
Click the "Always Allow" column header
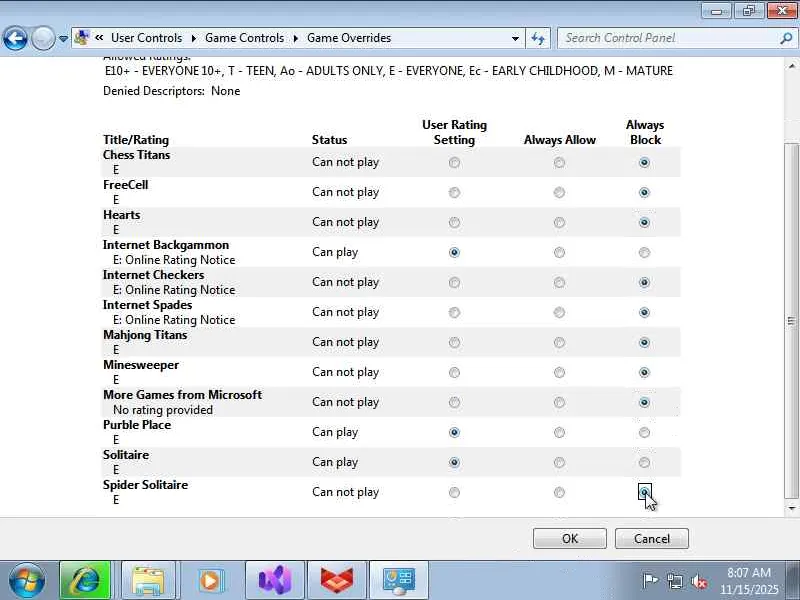560,140
